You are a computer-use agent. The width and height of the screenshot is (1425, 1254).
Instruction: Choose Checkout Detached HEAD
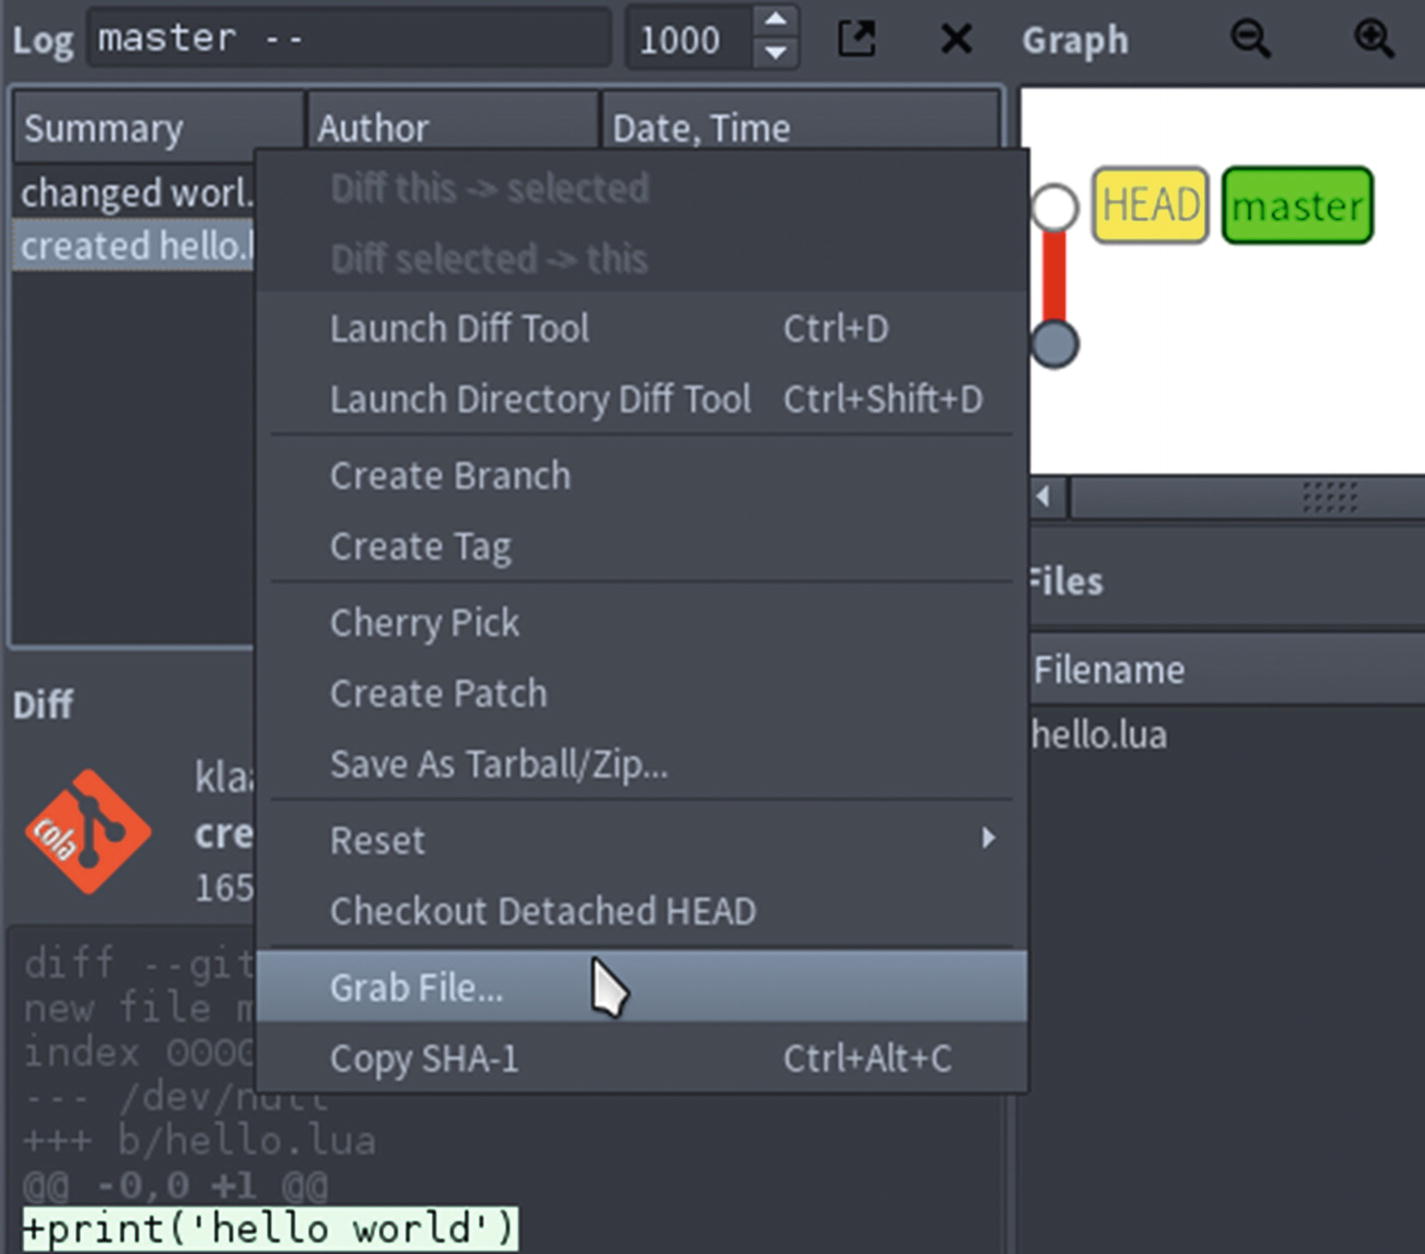tap(642, 911)
